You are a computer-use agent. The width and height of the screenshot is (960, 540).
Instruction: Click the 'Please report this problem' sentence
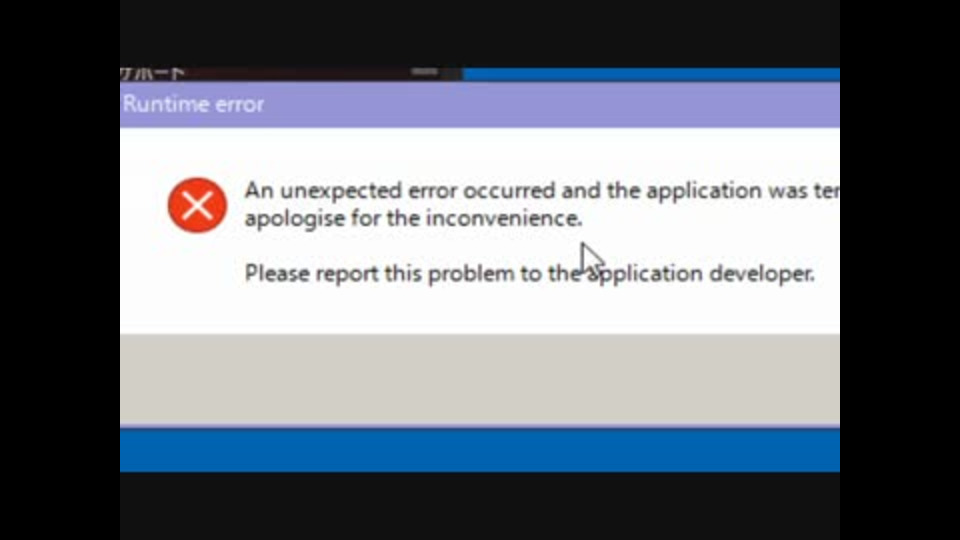pyautogui.click(x=530, y=273)
